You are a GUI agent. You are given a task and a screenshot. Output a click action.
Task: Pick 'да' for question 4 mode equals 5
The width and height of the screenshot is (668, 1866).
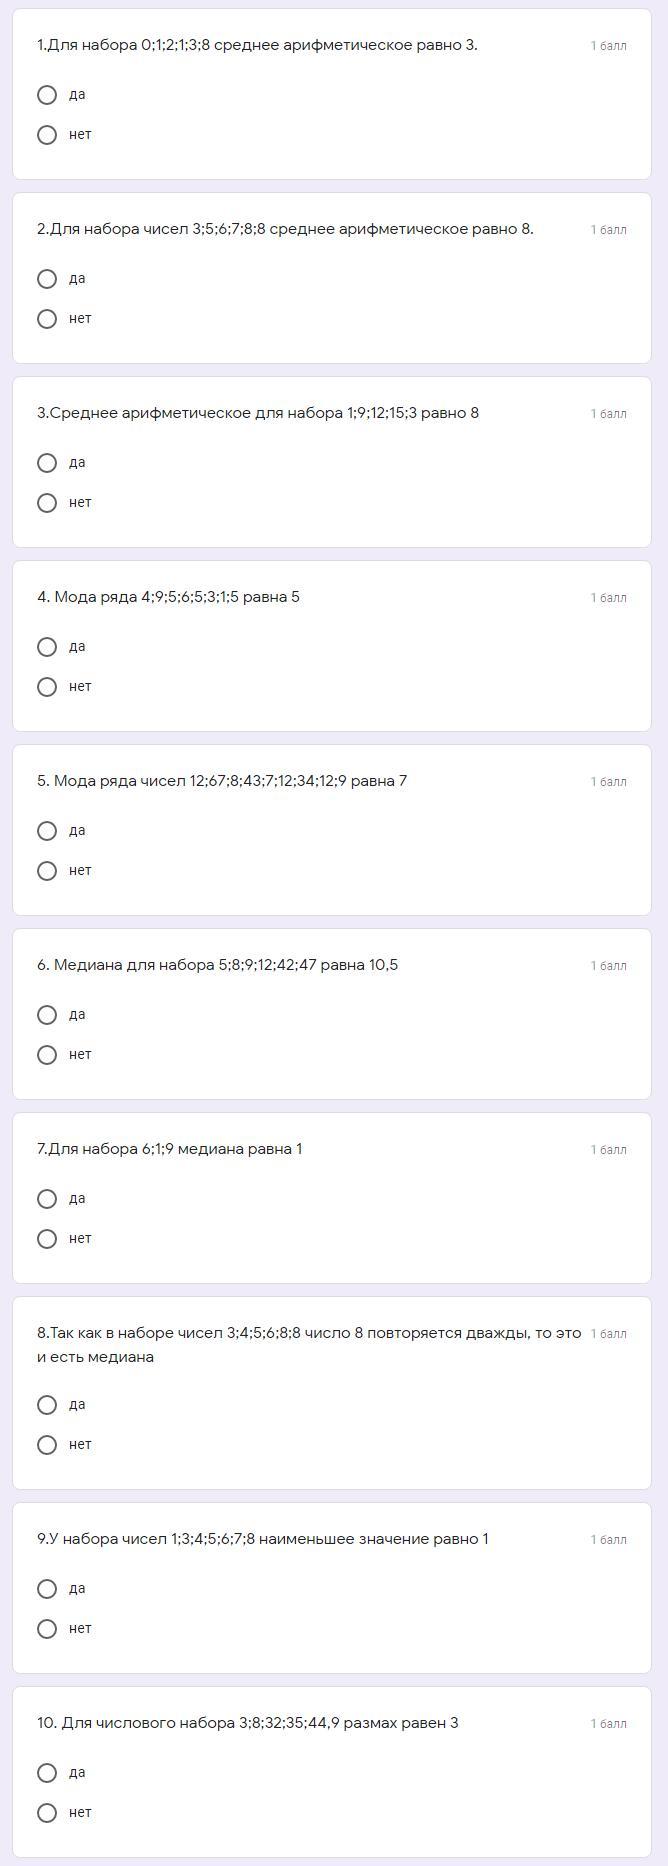click(47, 647)
